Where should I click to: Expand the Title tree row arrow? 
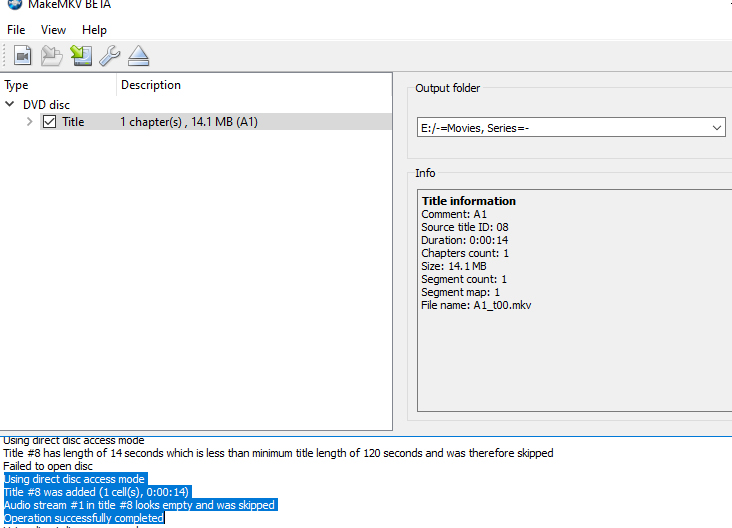(29, 122)
